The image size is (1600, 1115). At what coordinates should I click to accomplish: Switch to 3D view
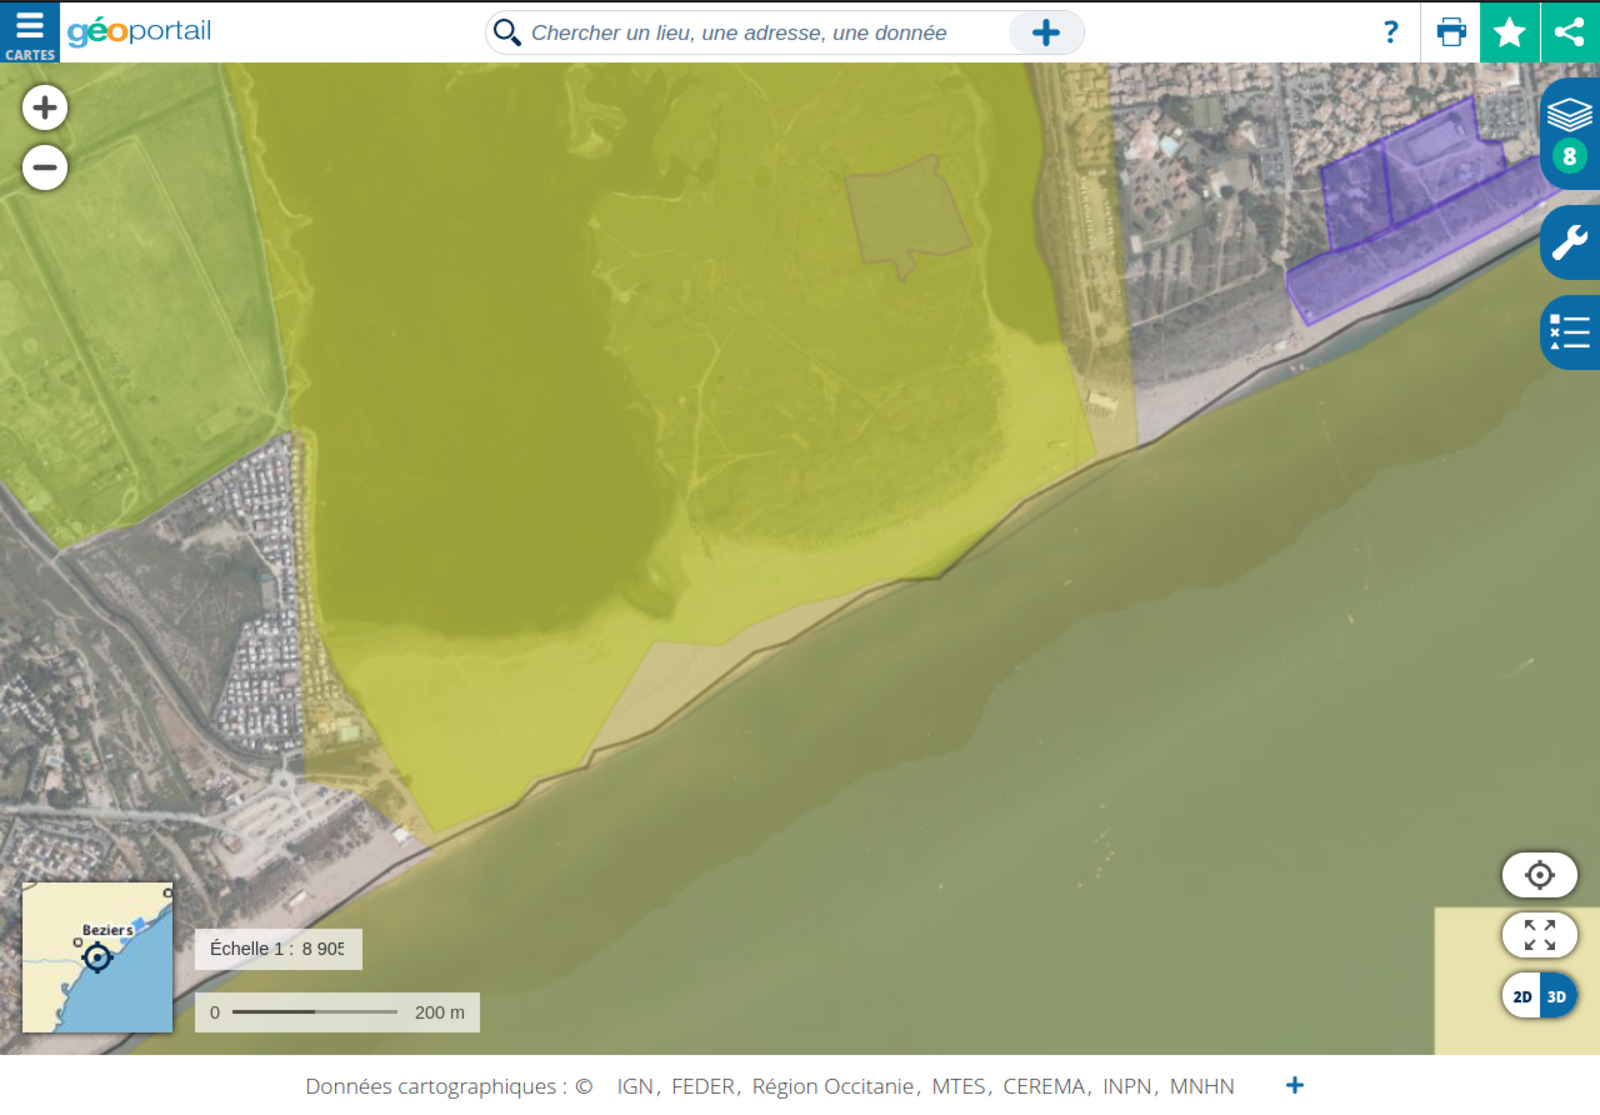point(1557,997)
